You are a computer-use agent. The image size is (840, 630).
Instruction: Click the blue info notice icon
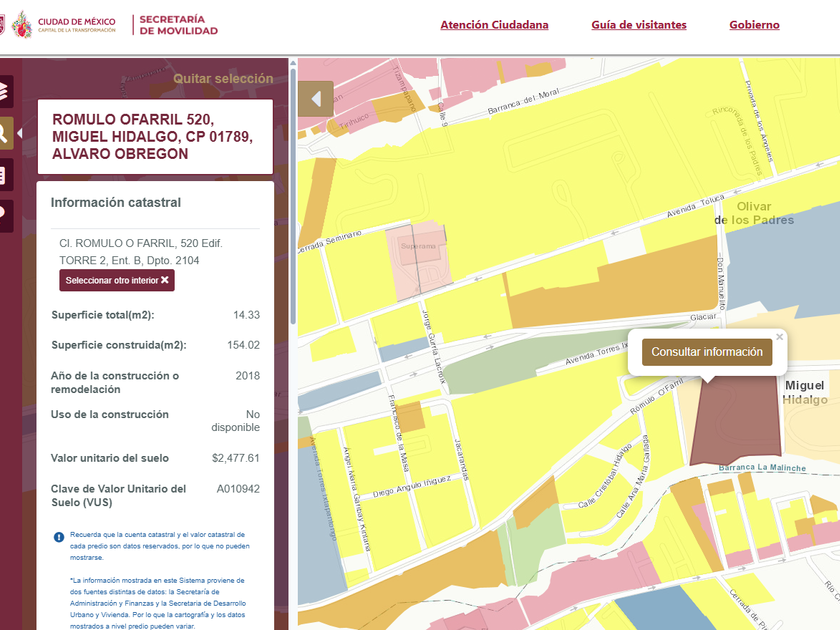(x=58, y=537)
